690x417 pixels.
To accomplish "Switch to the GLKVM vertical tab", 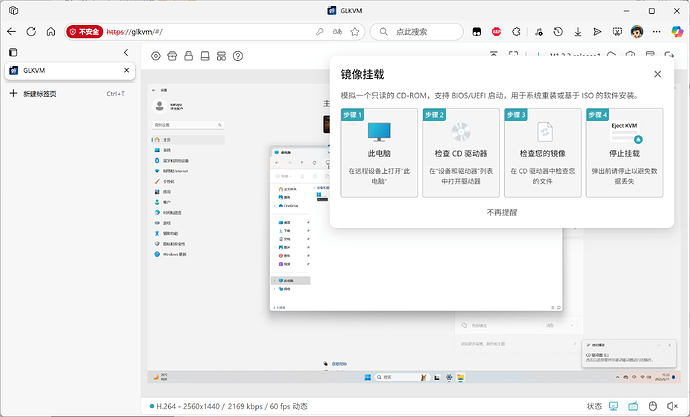I will 60,71.
